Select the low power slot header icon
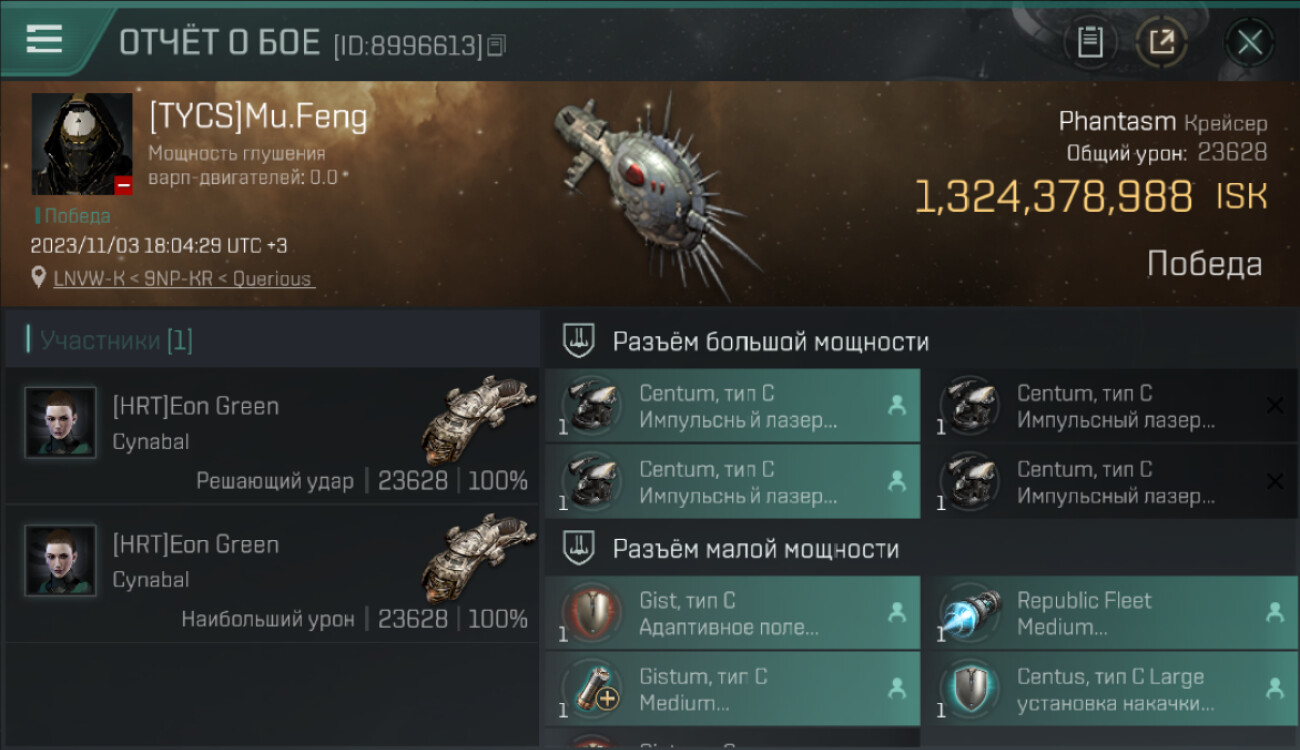1300x750 pixels. 579,548
